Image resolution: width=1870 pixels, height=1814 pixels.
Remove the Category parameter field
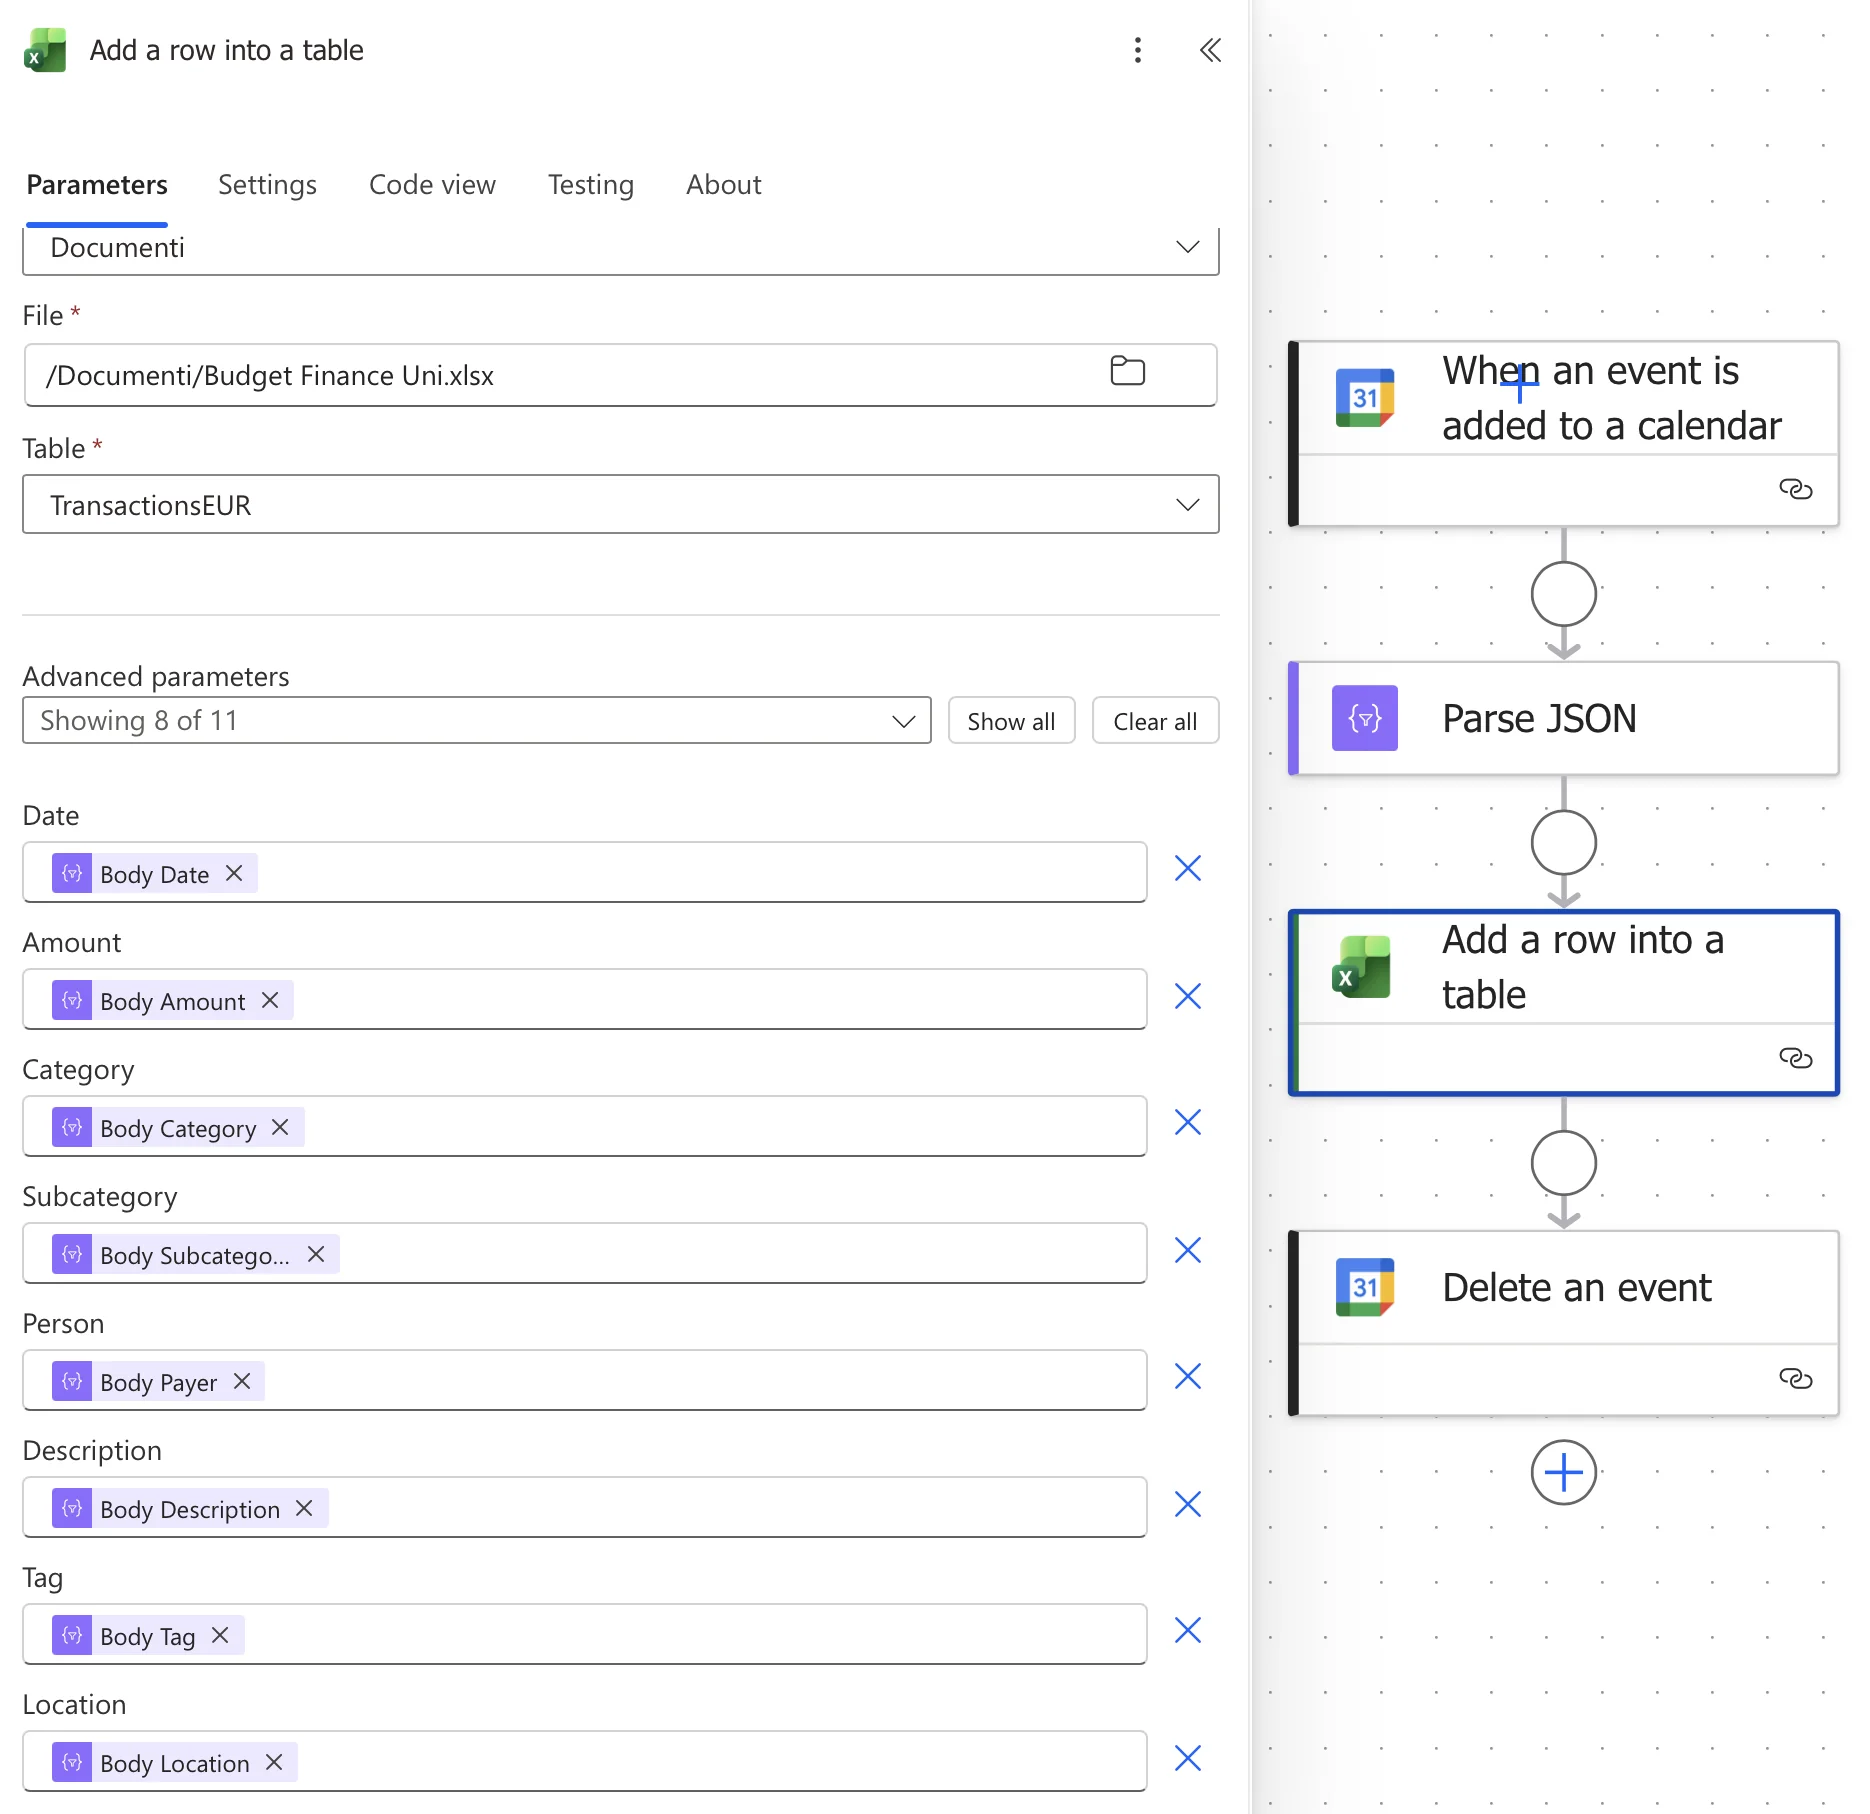pos(1187,1122)
